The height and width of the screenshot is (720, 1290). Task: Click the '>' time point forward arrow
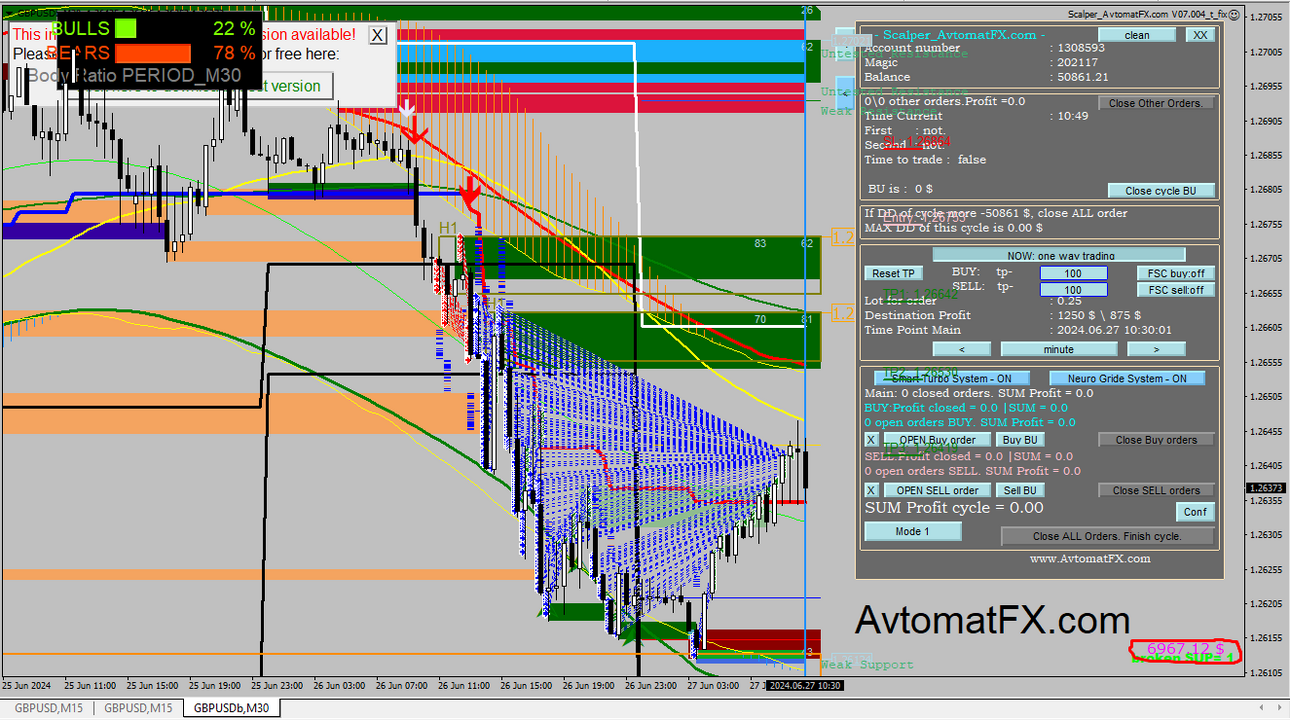point(1156,349)
